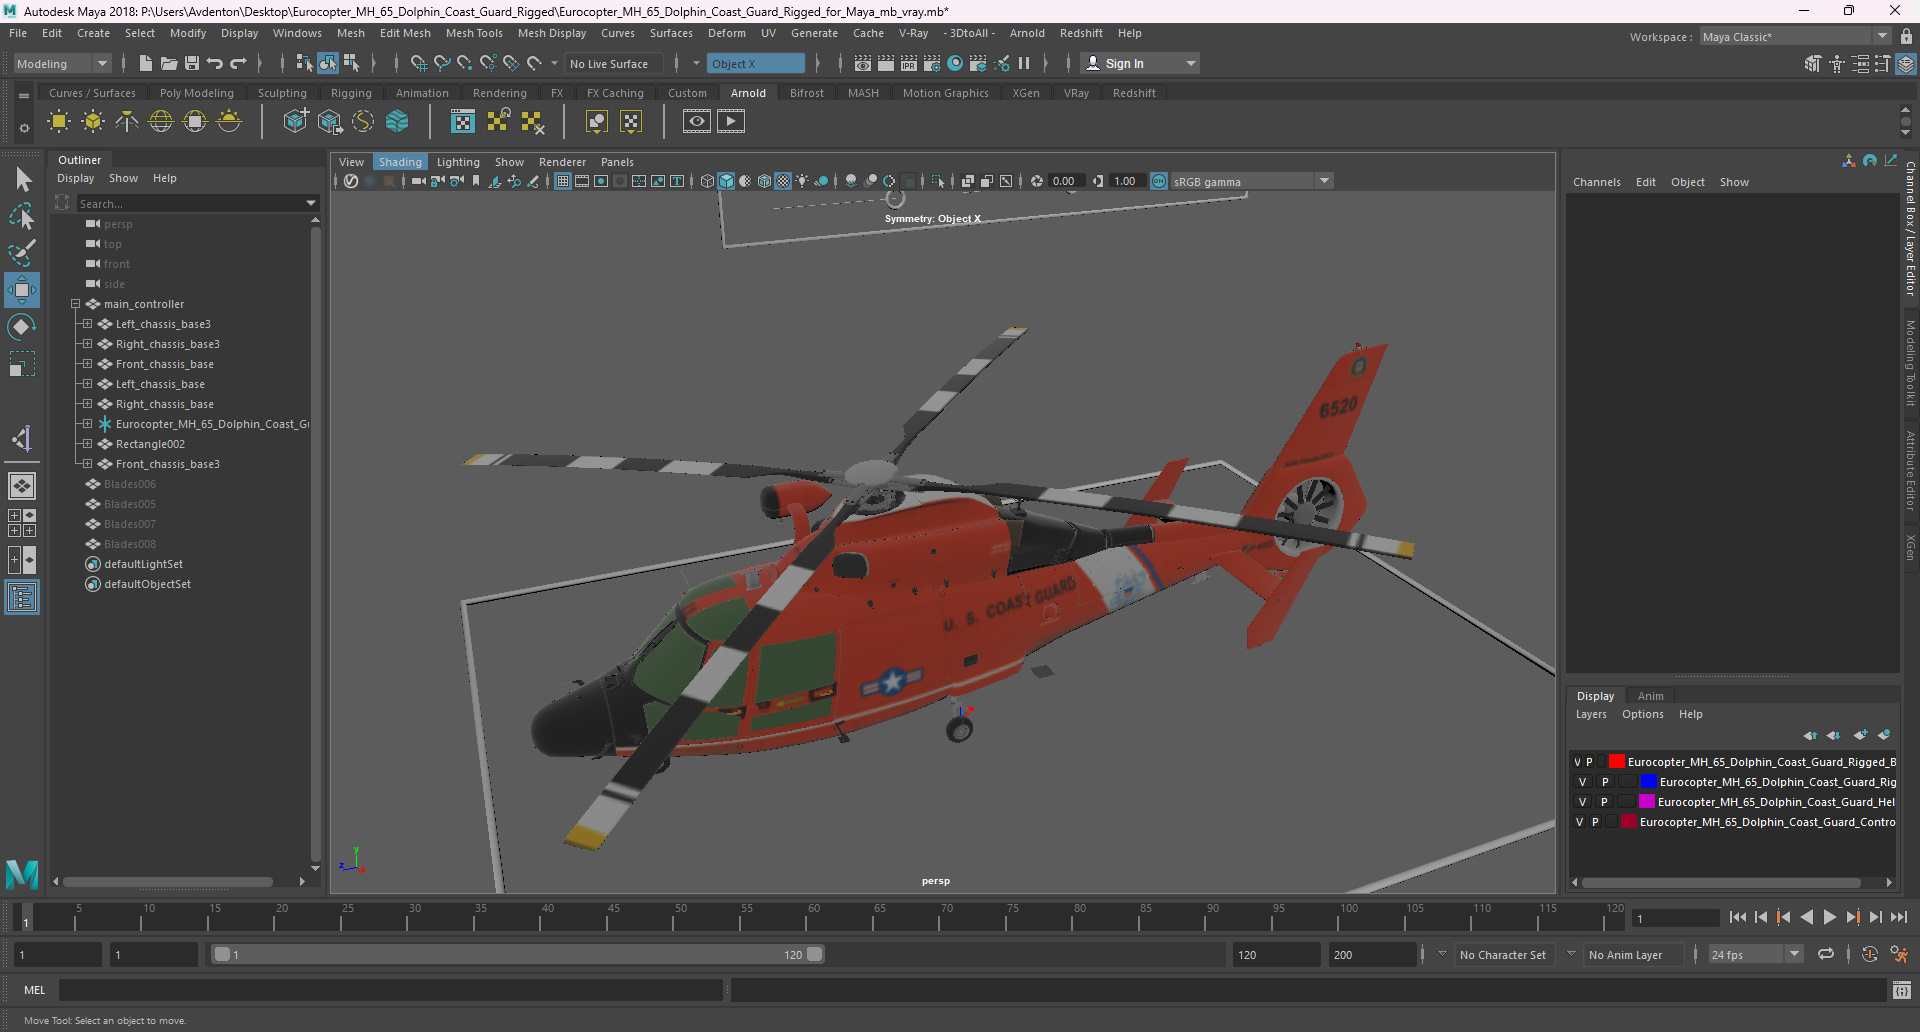Viewport: 1920px width, 1032px height.
Task: Toggle visibility V of Guard_Contro layer
Action: tap(1579, 822)
